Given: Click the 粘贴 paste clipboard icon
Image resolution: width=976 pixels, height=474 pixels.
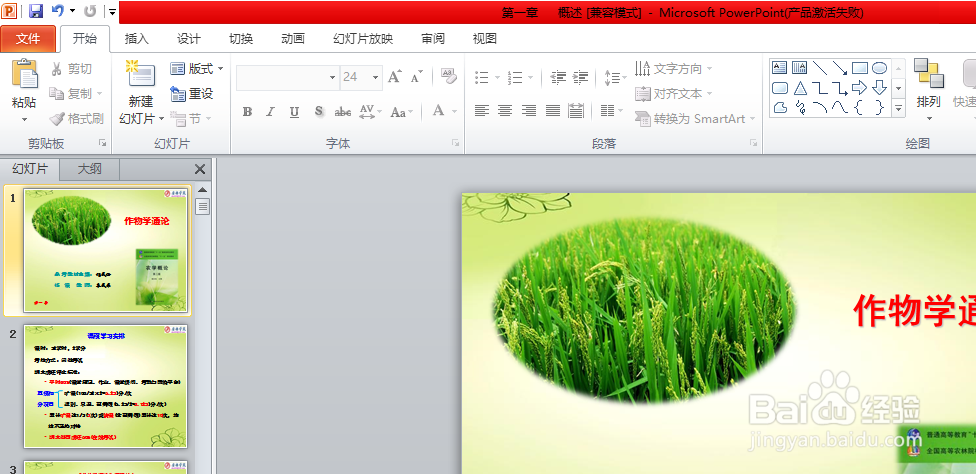Looking at the screenshot, I should (x=24, y=74).
